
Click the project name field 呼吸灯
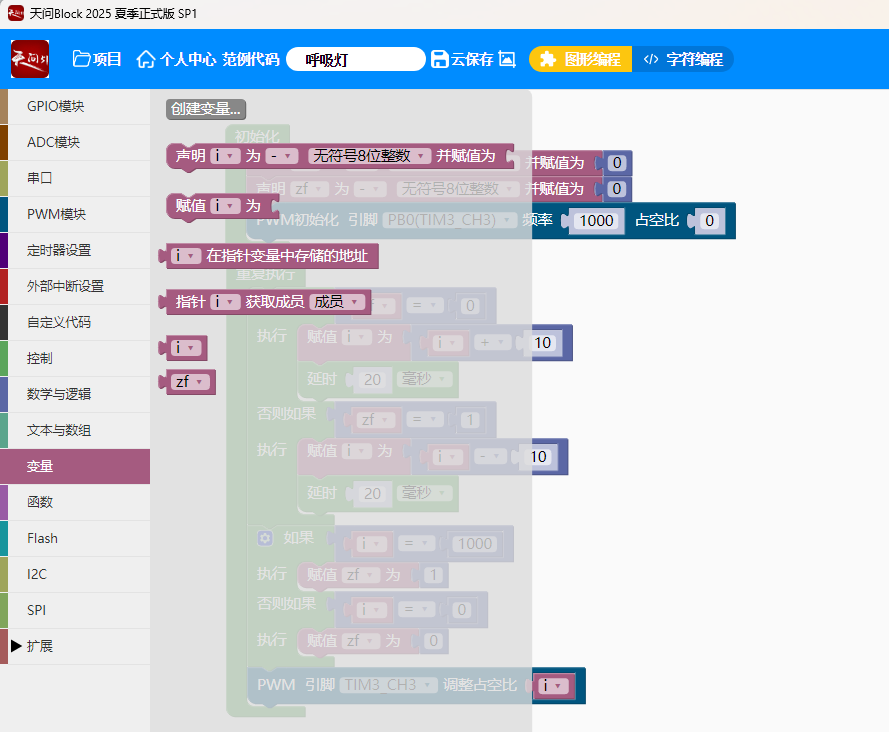point(355,59)
